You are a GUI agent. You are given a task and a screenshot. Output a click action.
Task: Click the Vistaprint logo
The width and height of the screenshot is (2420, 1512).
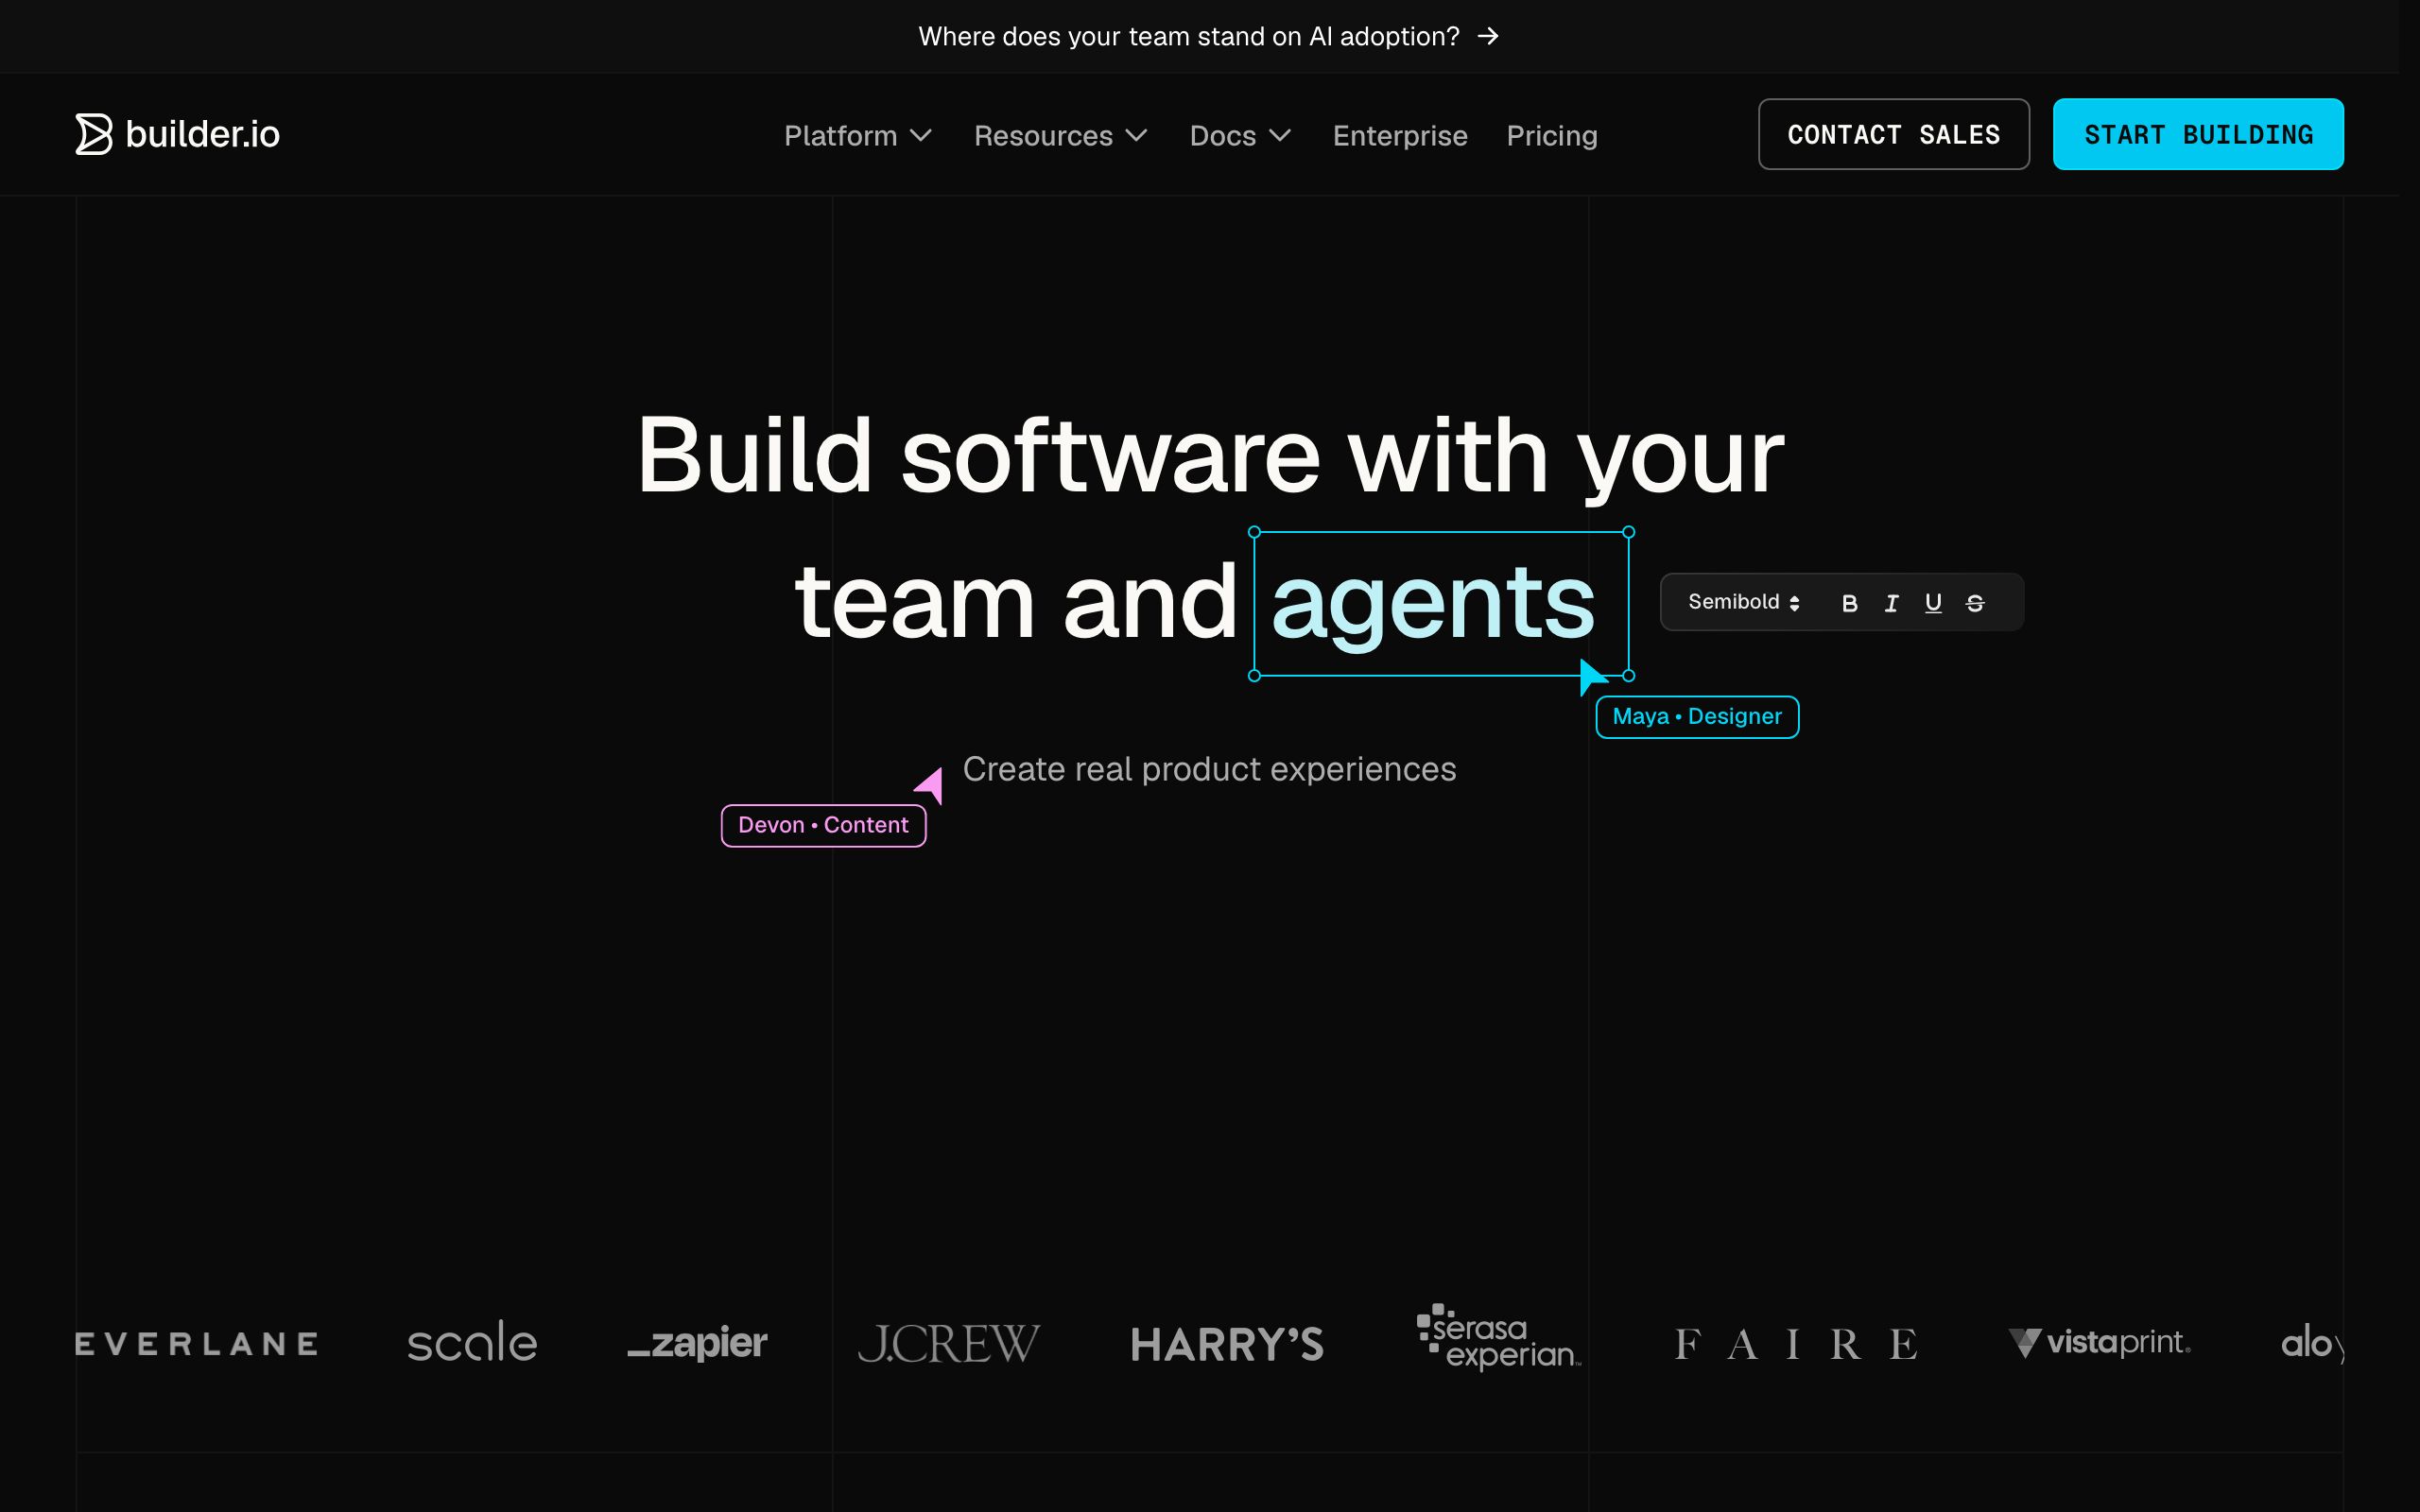pos(2099,1342)
